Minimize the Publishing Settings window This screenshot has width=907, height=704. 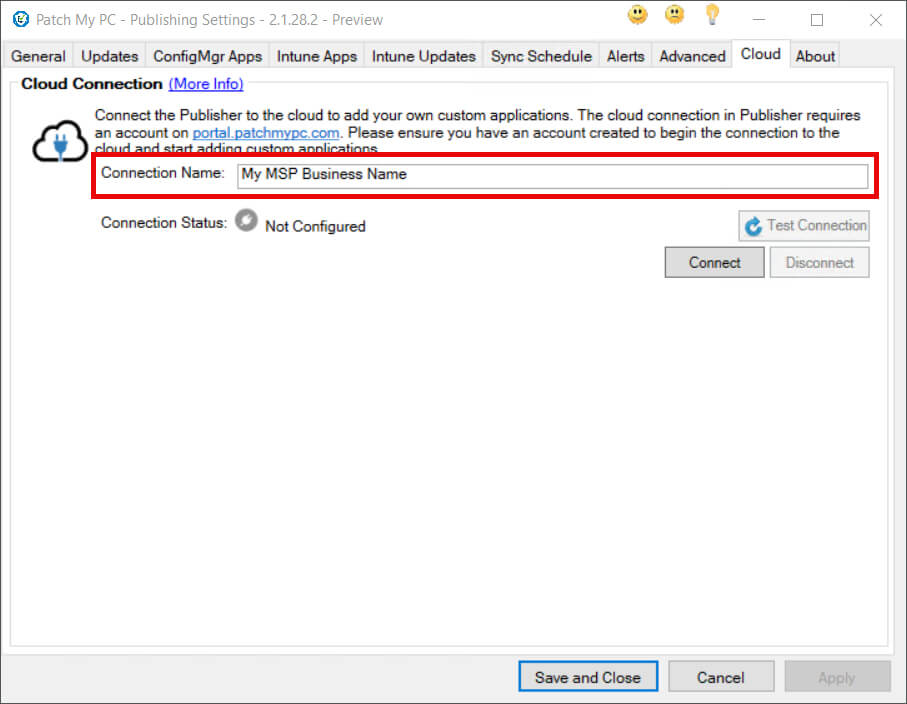[759, 20]
